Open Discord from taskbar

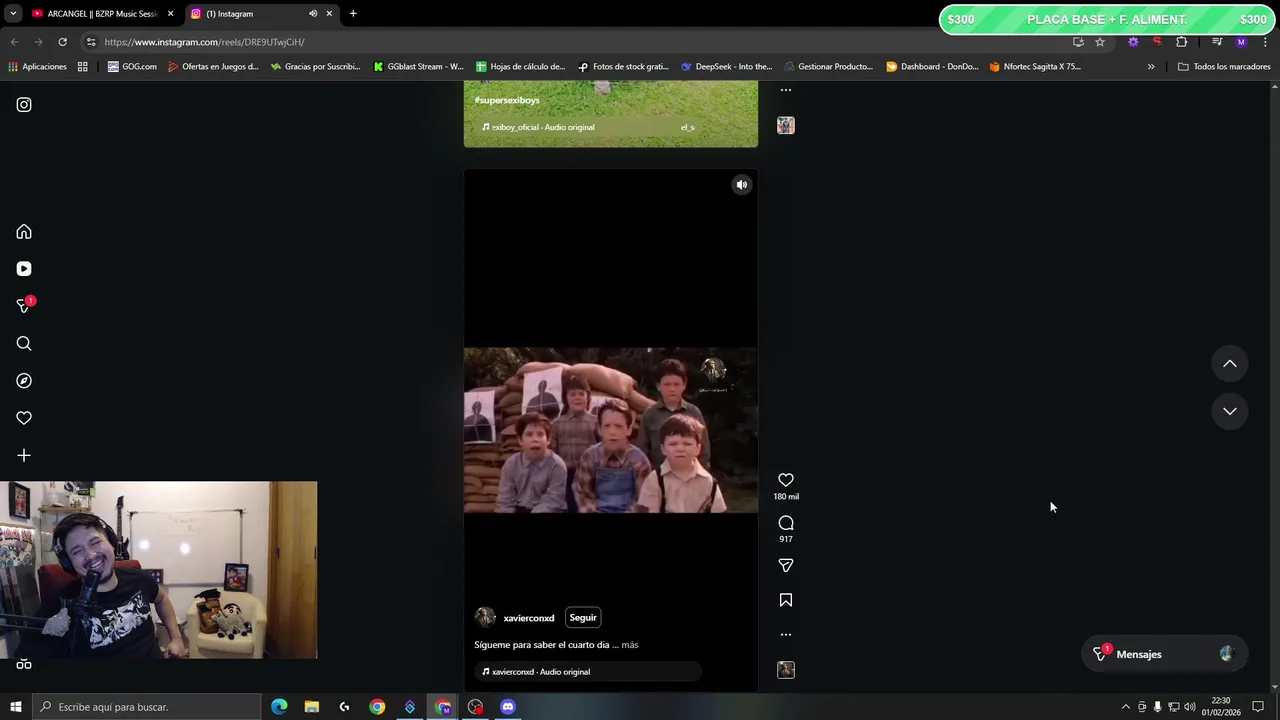tap(508, 707)
